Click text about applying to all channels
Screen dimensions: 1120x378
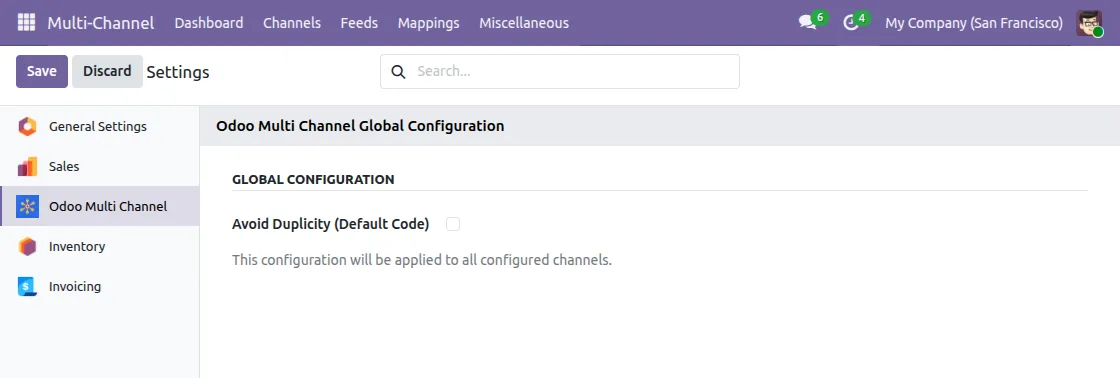(422, 260)
